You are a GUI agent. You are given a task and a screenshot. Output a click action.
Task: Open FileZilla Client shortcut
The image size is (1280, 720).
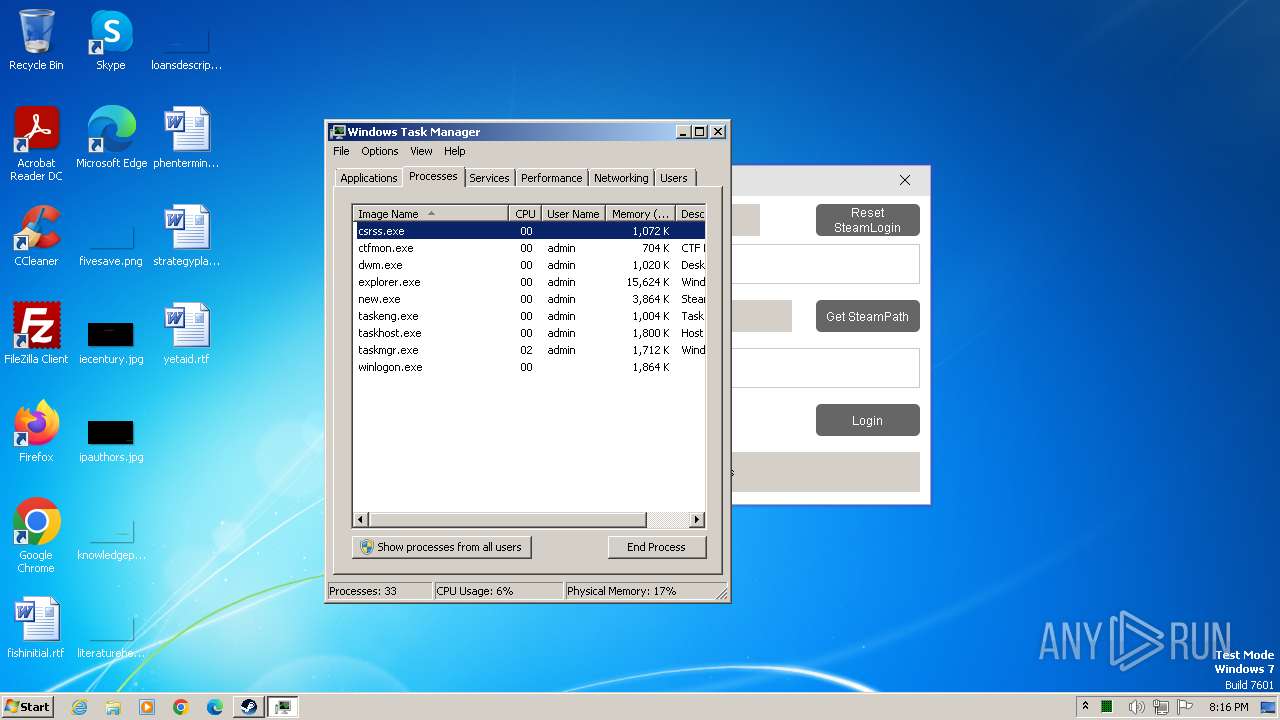(36, 334)
